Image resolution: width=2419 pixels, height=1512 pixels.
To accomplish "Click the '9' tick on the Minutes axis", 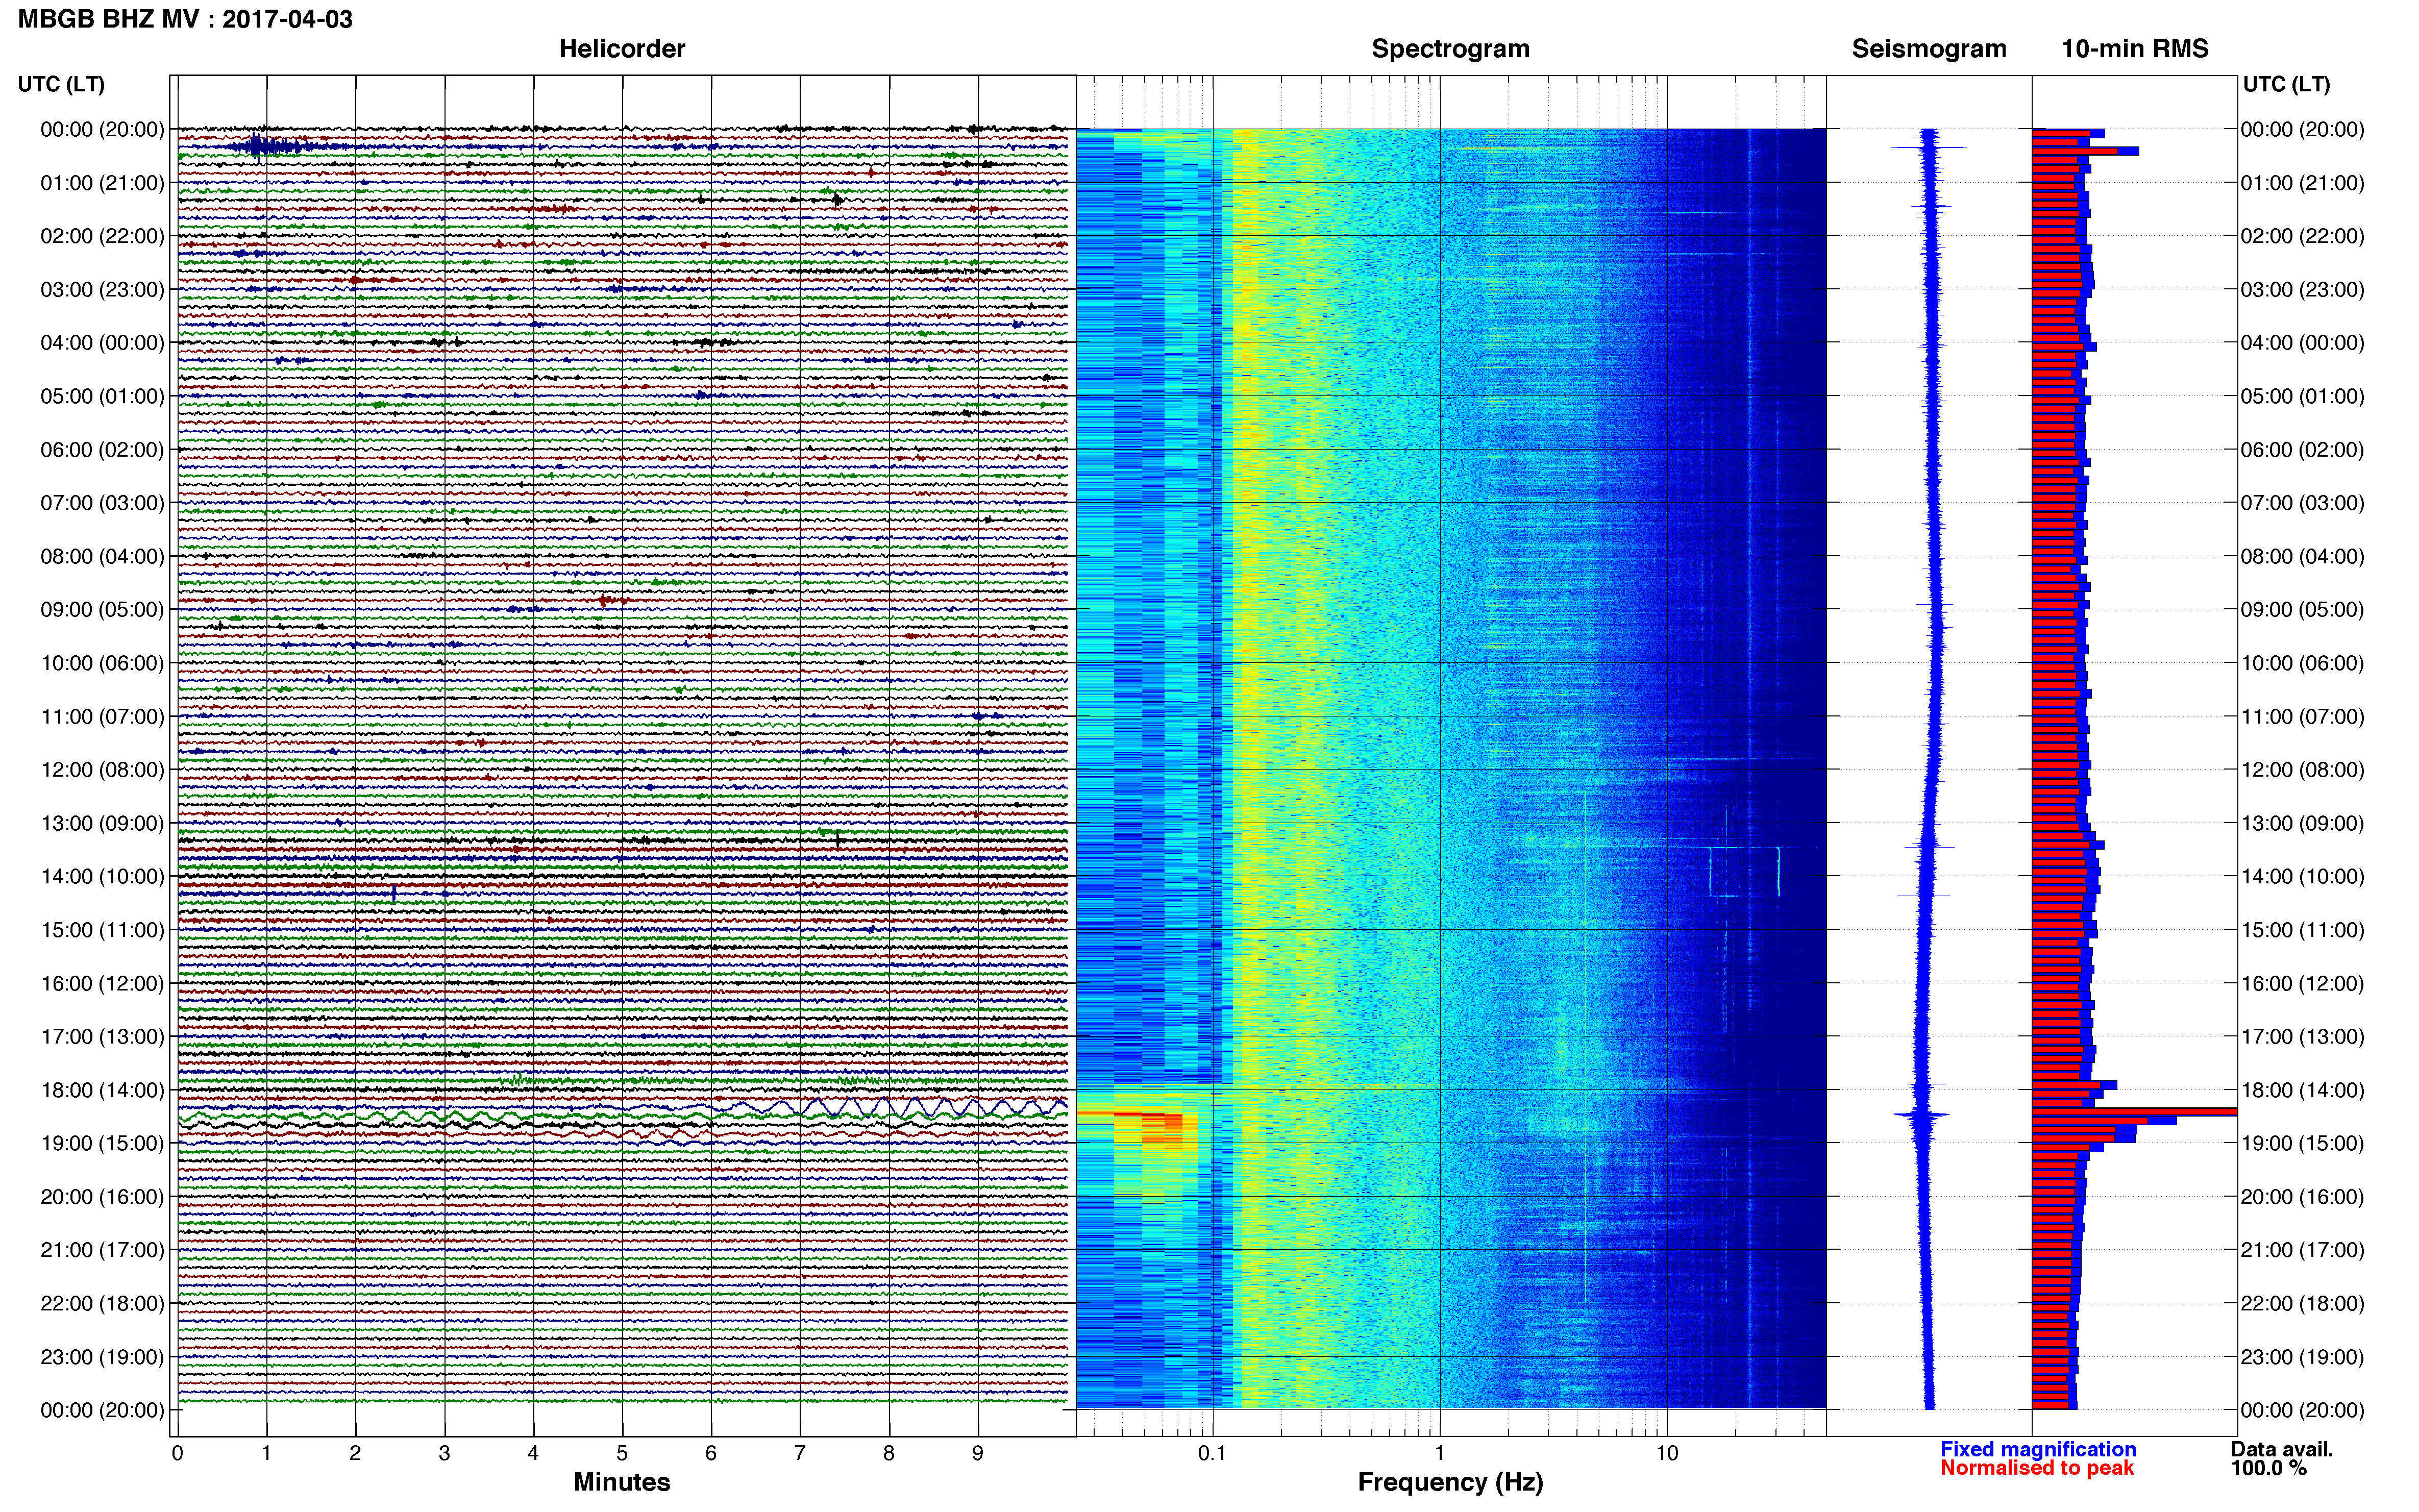I will tap(978, 1453).
